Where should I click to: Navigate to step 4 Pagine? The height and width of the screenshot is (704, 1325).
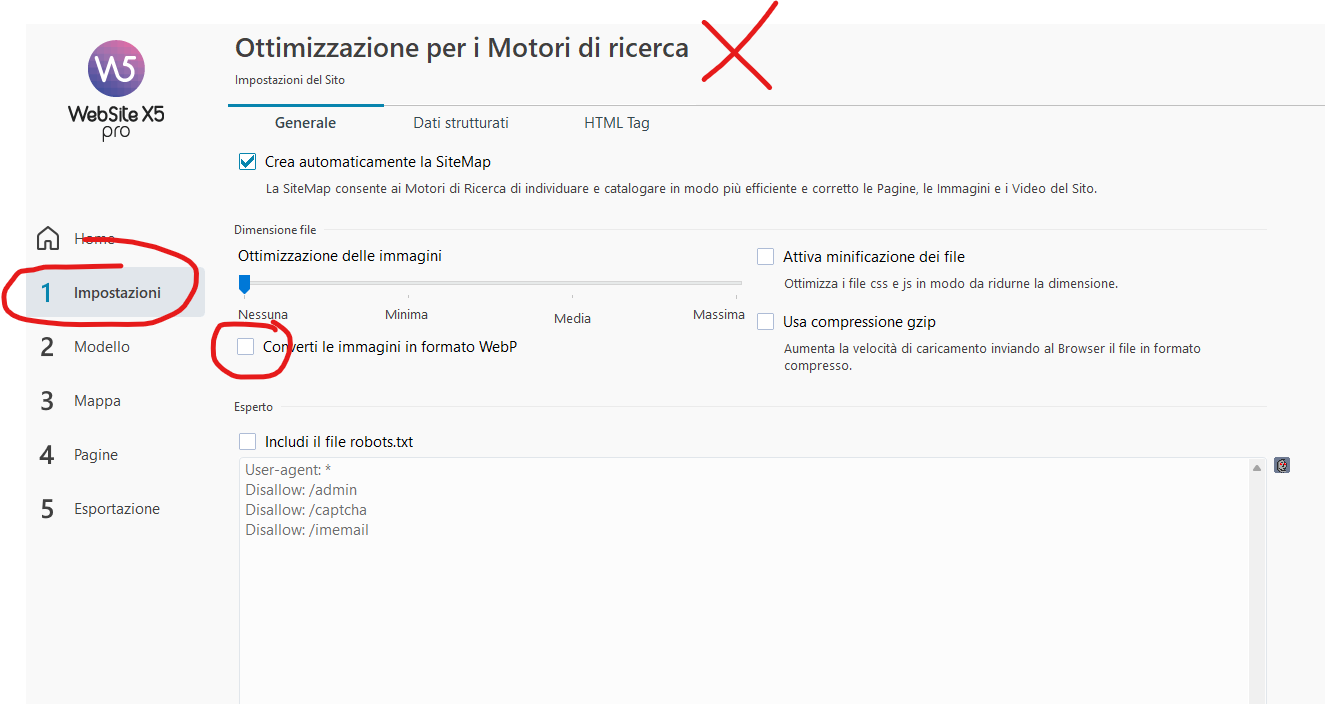[x=95, y=455]
